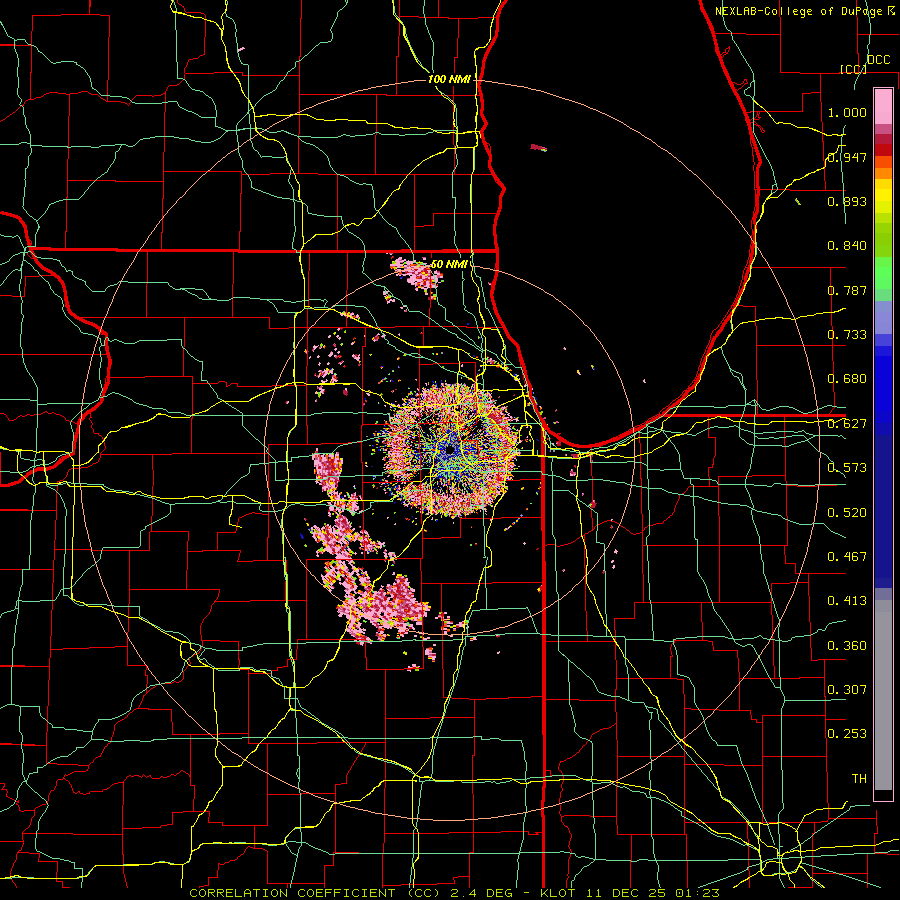The width and height of the screenshot is (900, 900).
Task: Click the CORRELATION COEFFICIENT (CC) product title
Action: 315,893
